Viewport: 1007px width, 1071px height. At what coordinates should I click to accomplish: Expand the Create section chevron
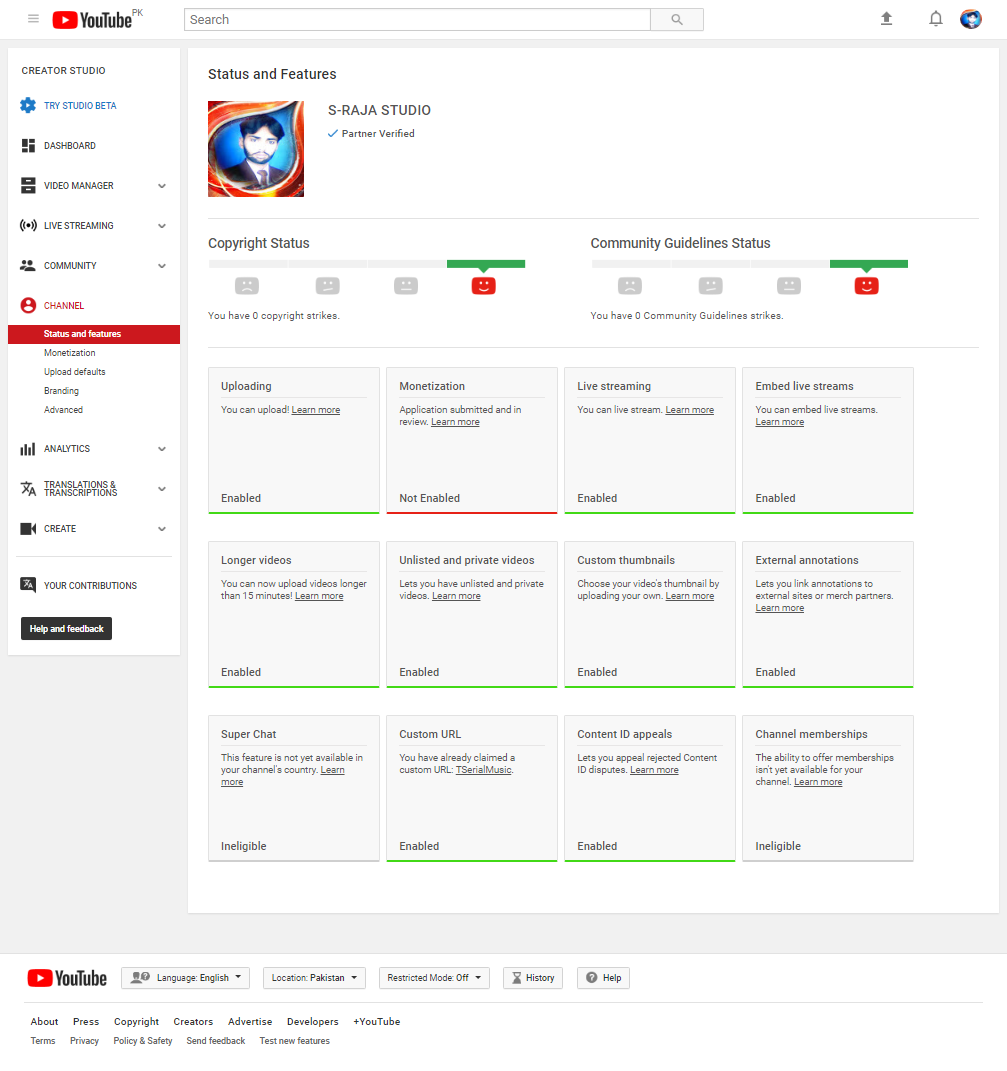pos(162,529)
